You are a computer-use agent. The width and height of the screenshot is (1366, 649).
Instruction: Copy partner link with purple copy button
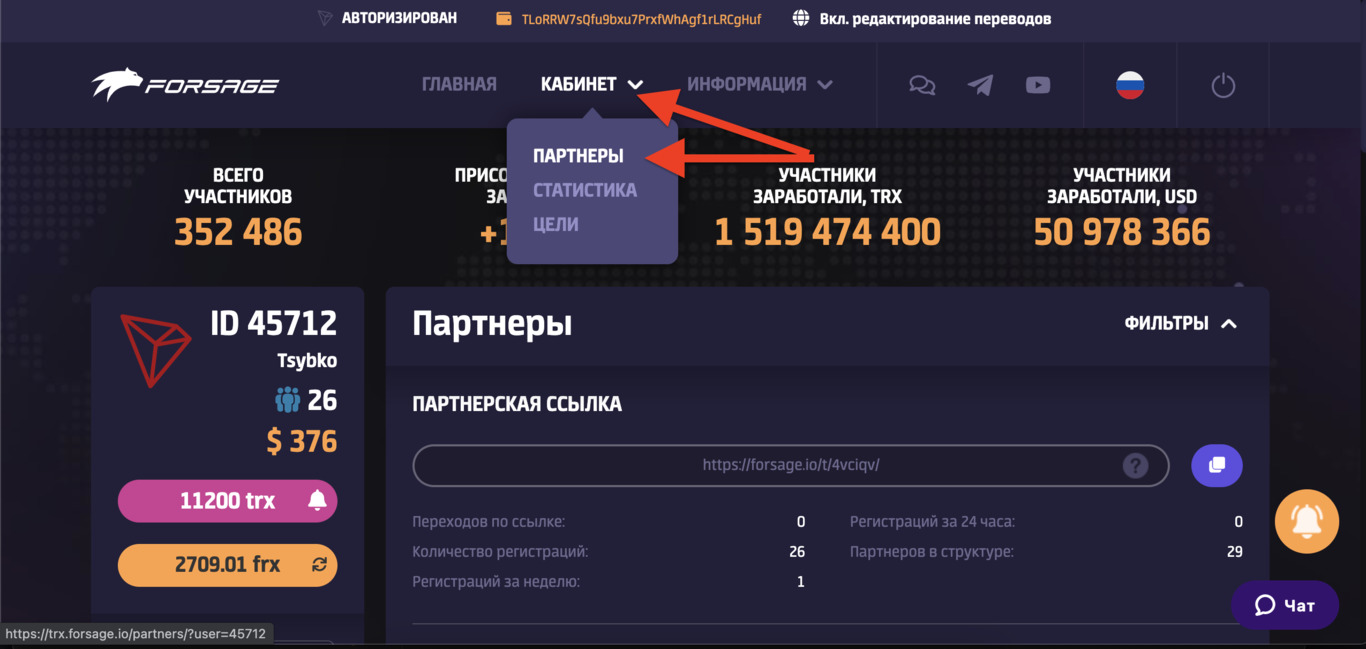coord(1217,465)
